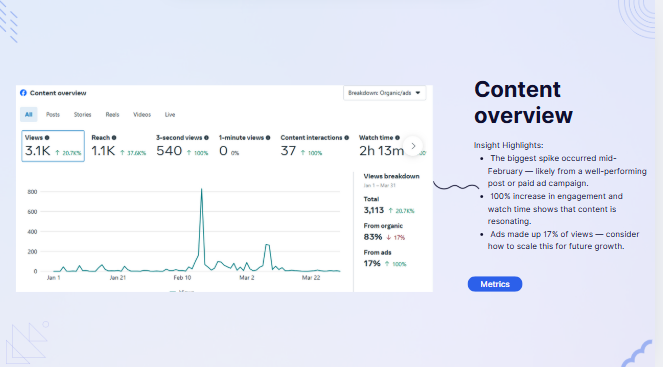Image resolution: width=663 pixels, height=367 pixels.
Task: Select the Views 3.1K metric card
Action: 53,146
